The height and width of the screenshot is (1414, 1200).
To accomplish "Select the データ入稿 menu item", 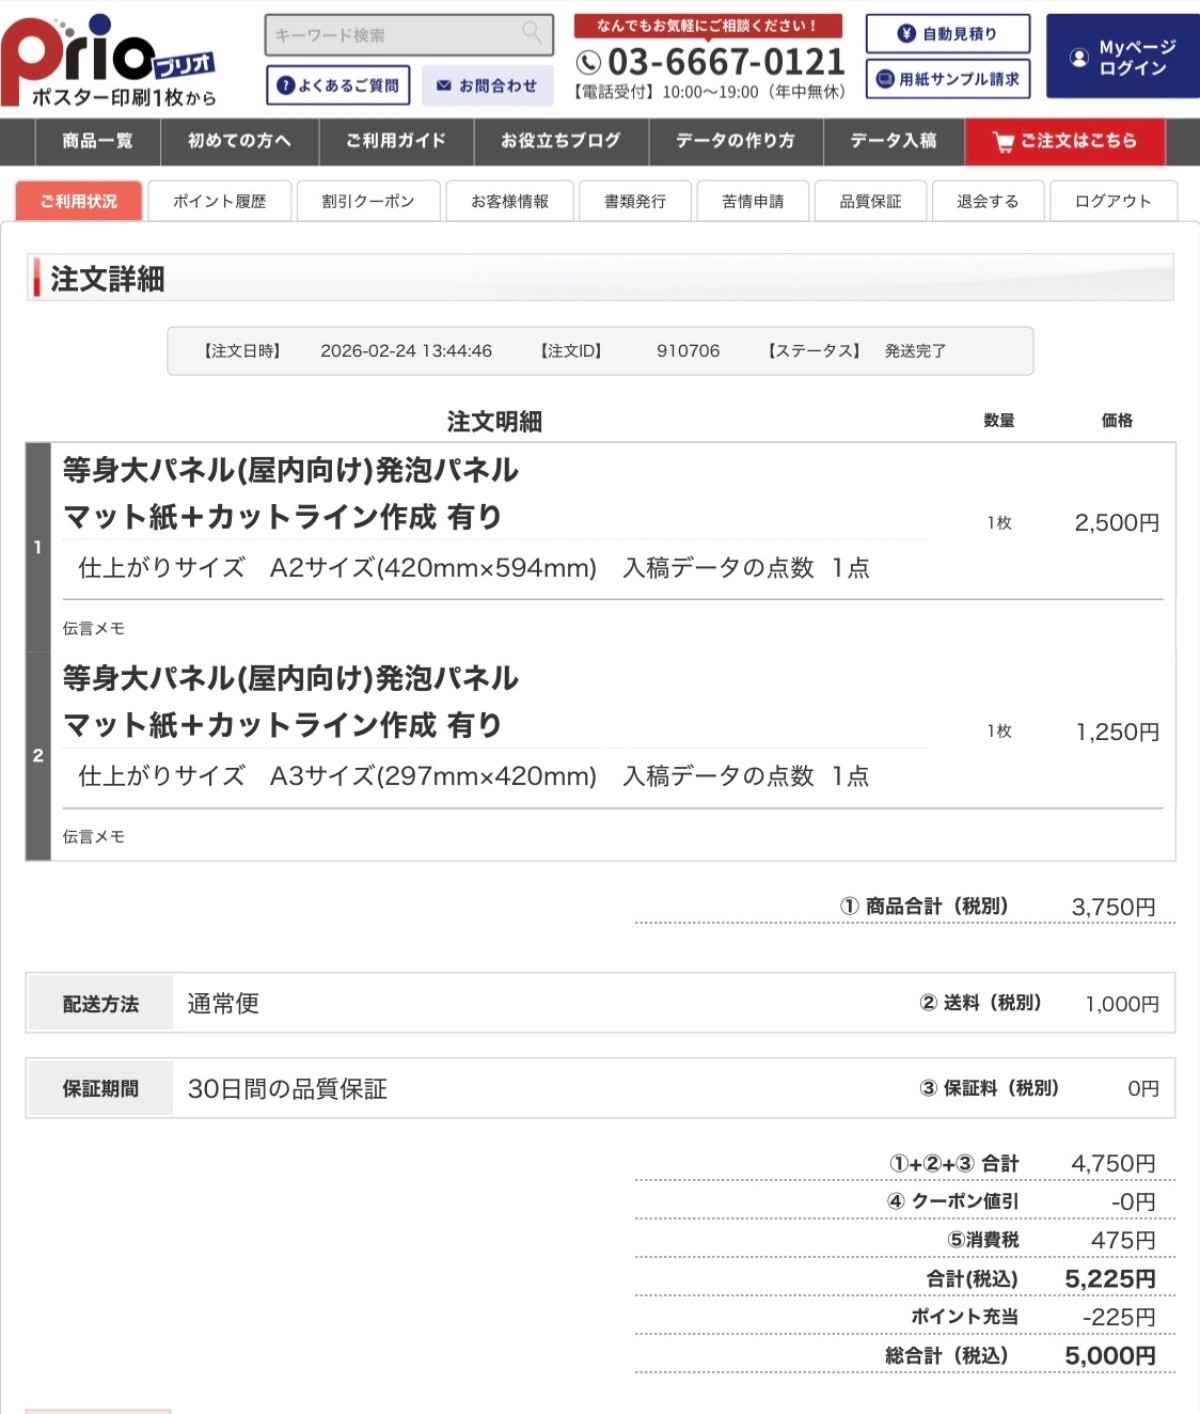I will pyautogui.click(x=893, y=141).
